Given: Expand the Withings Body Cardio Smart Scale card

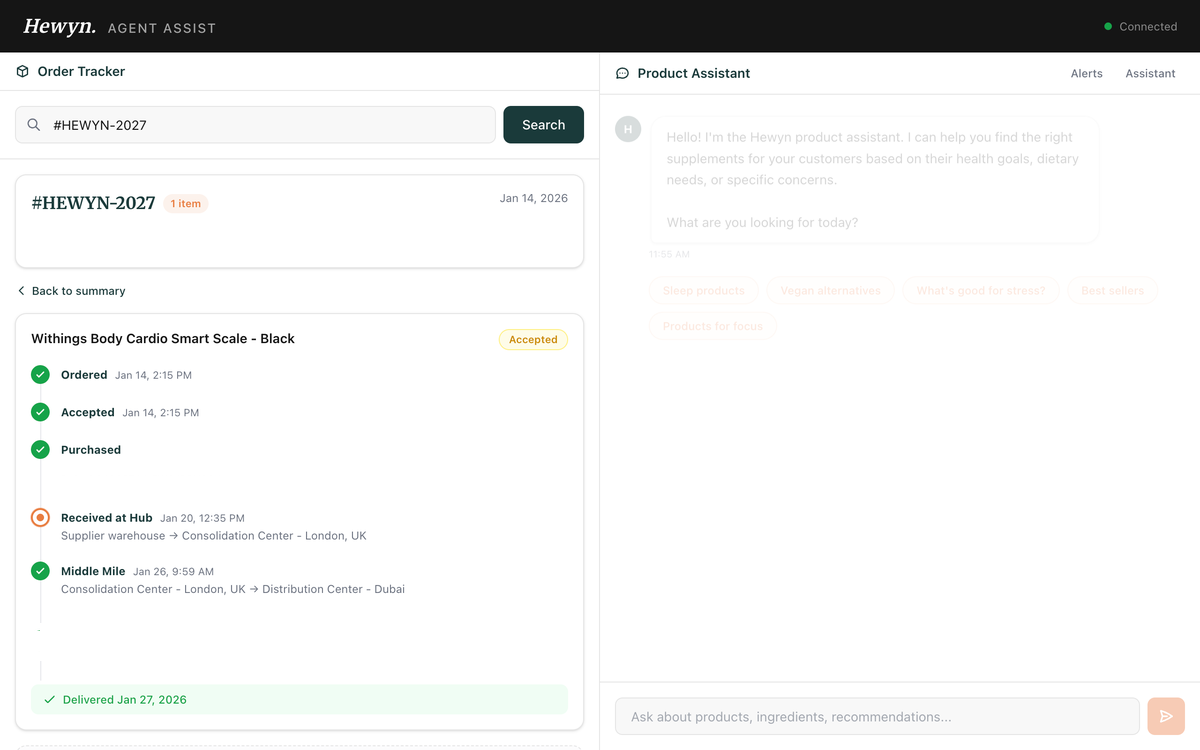Looking at the screenshot, I should tap(299, 338).
